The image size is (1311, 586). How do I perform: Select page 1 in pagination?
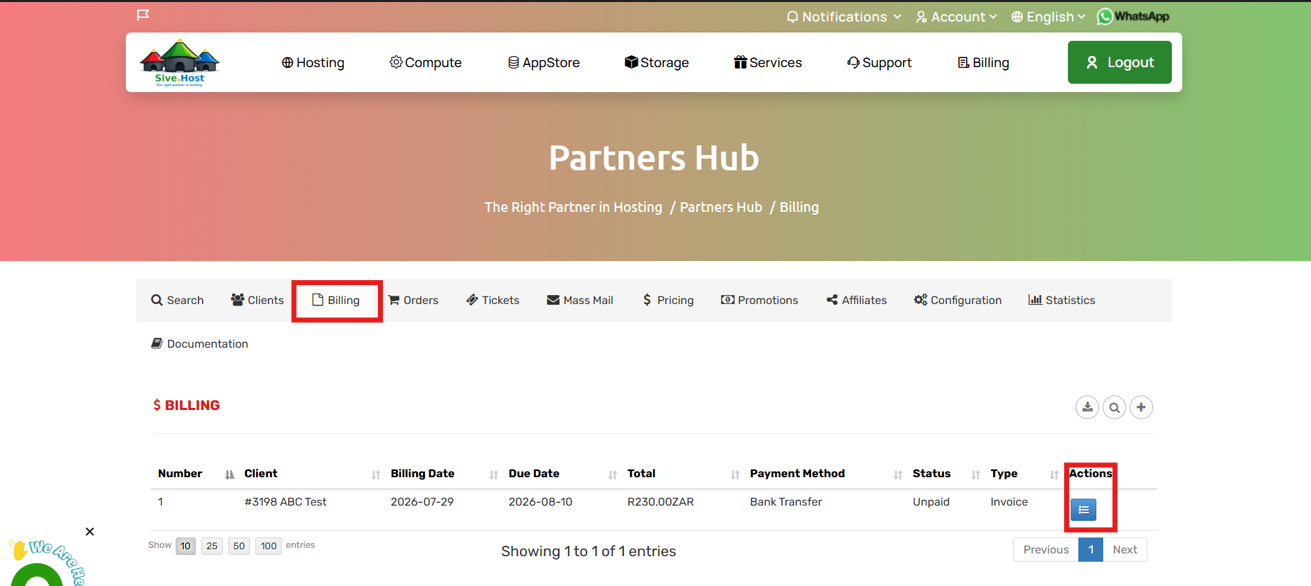click(1091, 550)
